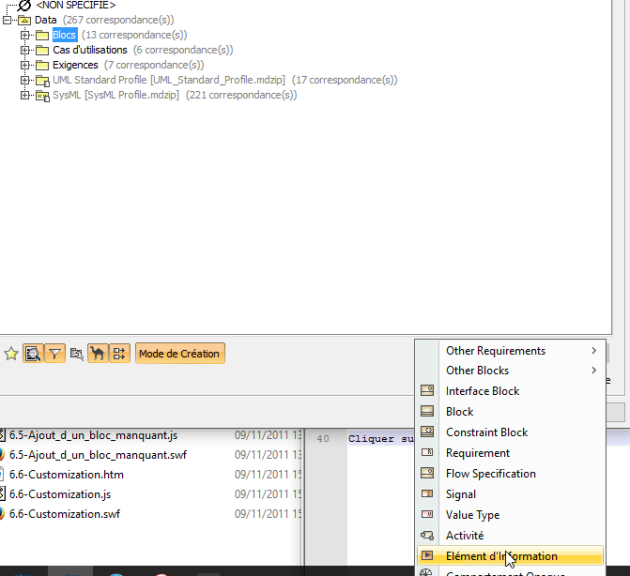Click the Requirement icon in menu
Screen dimensions: 630x576
[427, 453]
